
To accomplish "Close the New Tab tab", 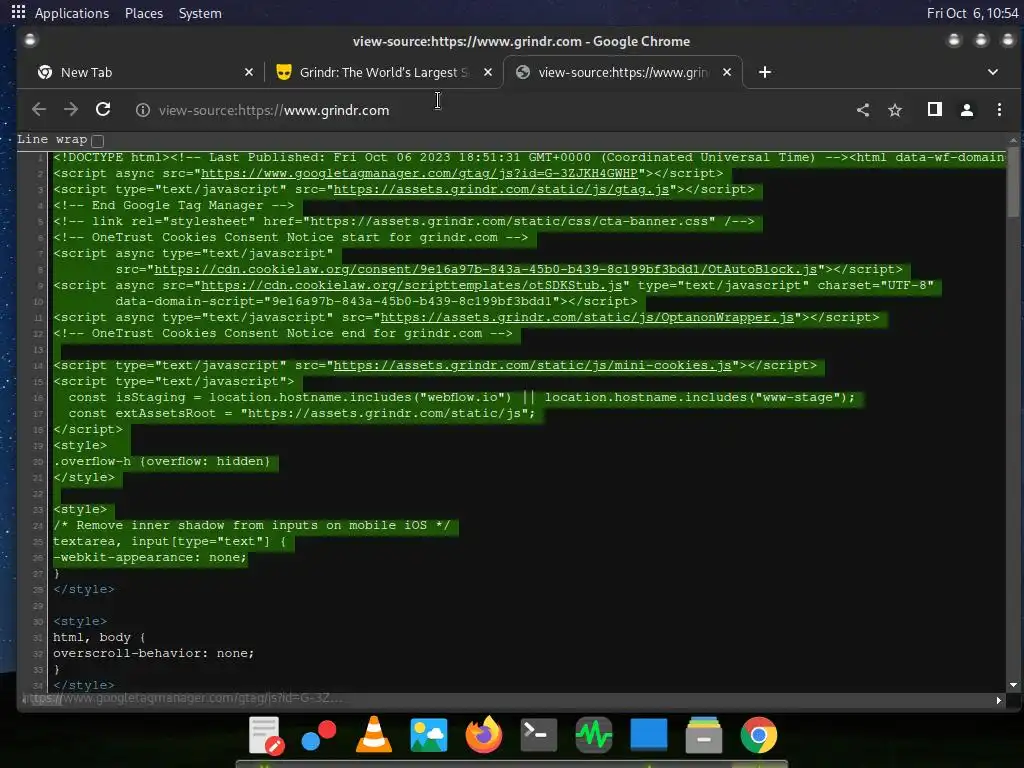I will pos(249,72).
